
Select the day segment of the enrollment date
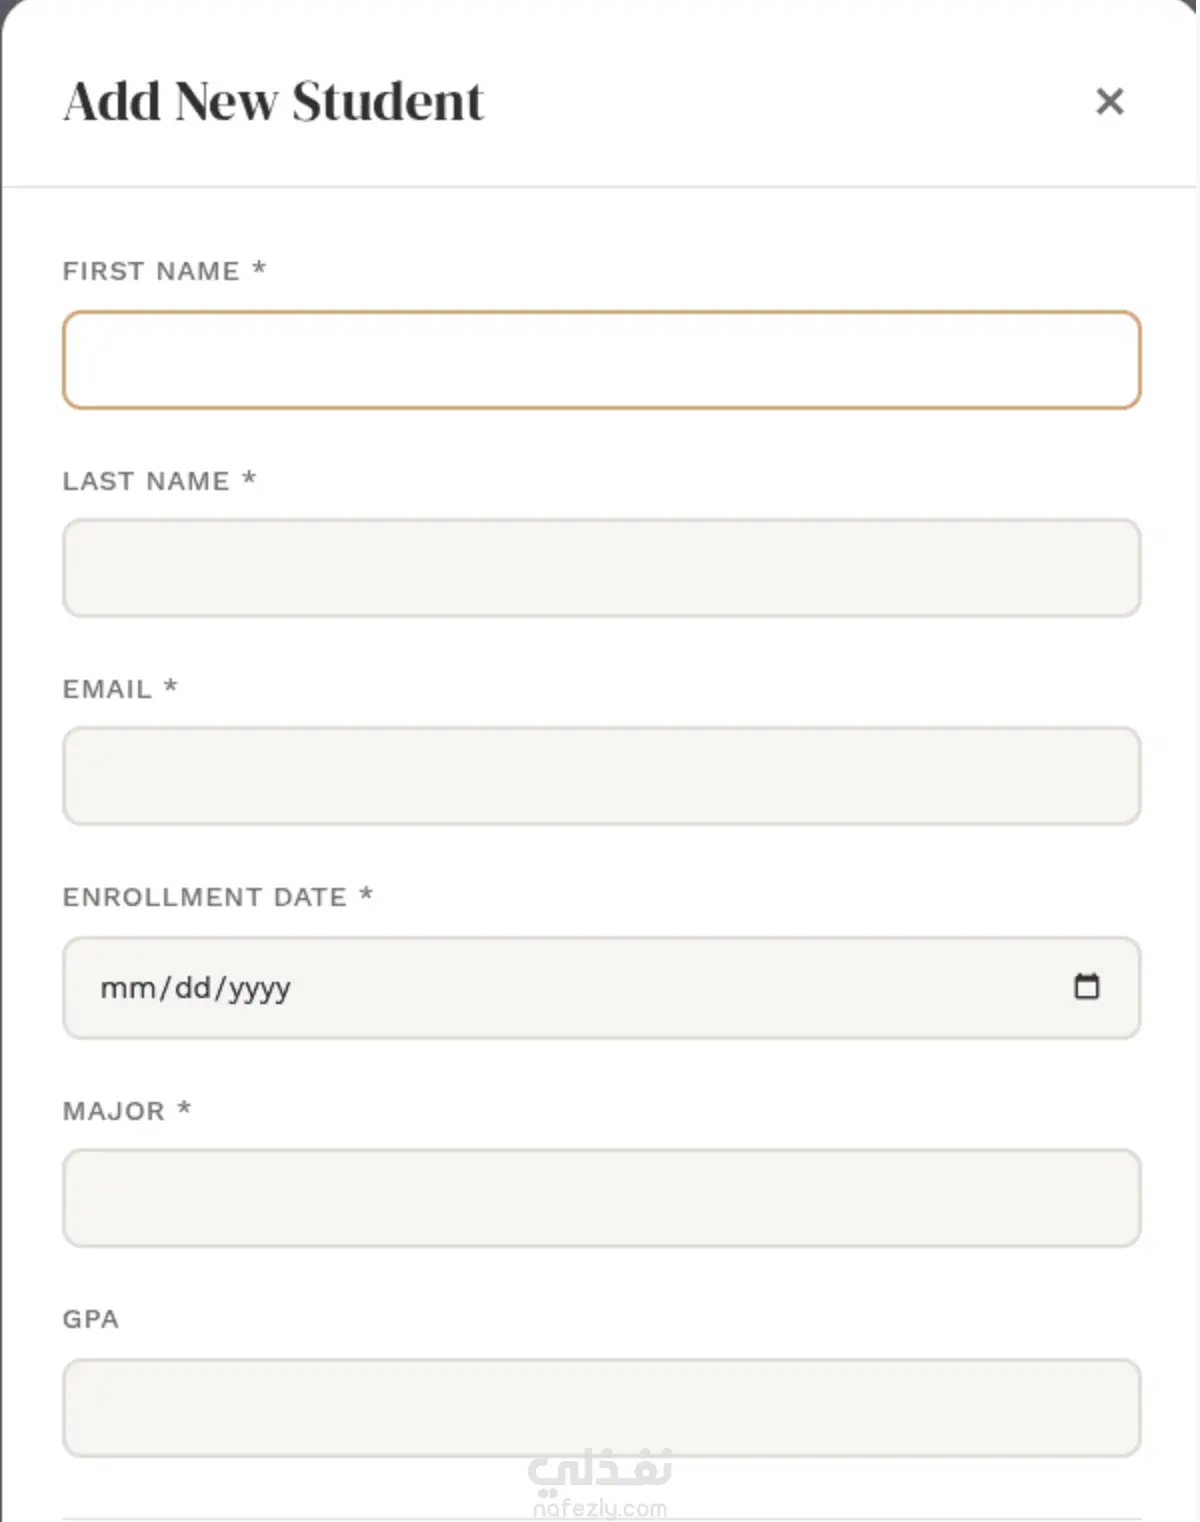pyautogui.click(x=193, y=988)
